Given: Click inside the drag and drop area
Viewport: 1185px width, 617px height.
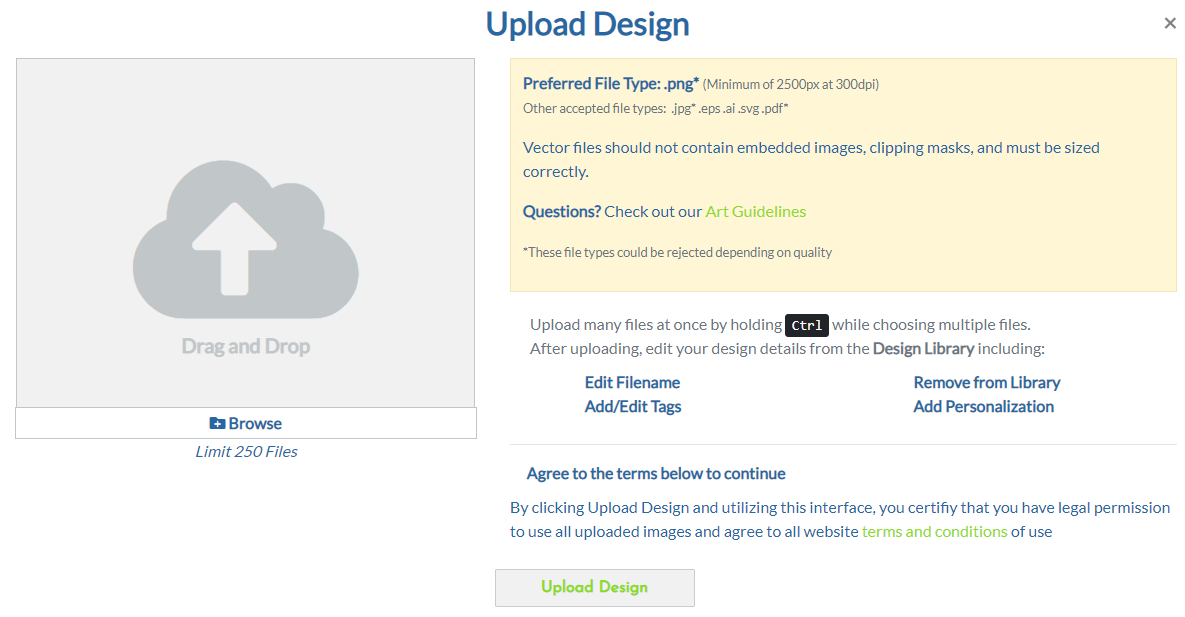Looking at the screenshot, I should pos(245,230).
